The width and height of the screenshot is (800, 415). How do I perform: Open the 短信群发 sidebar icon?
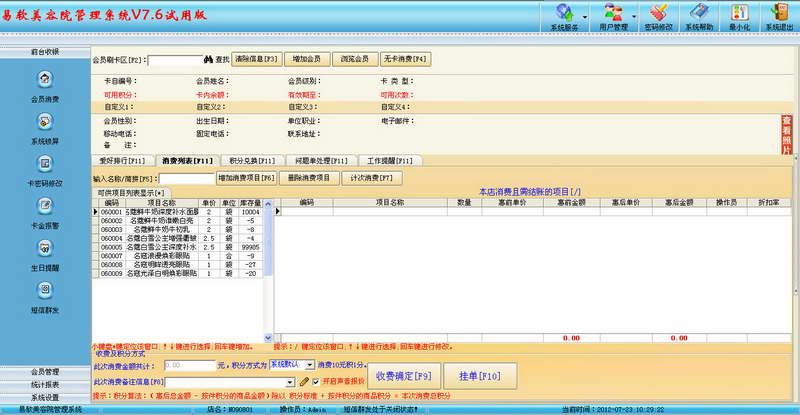point(45,290)
